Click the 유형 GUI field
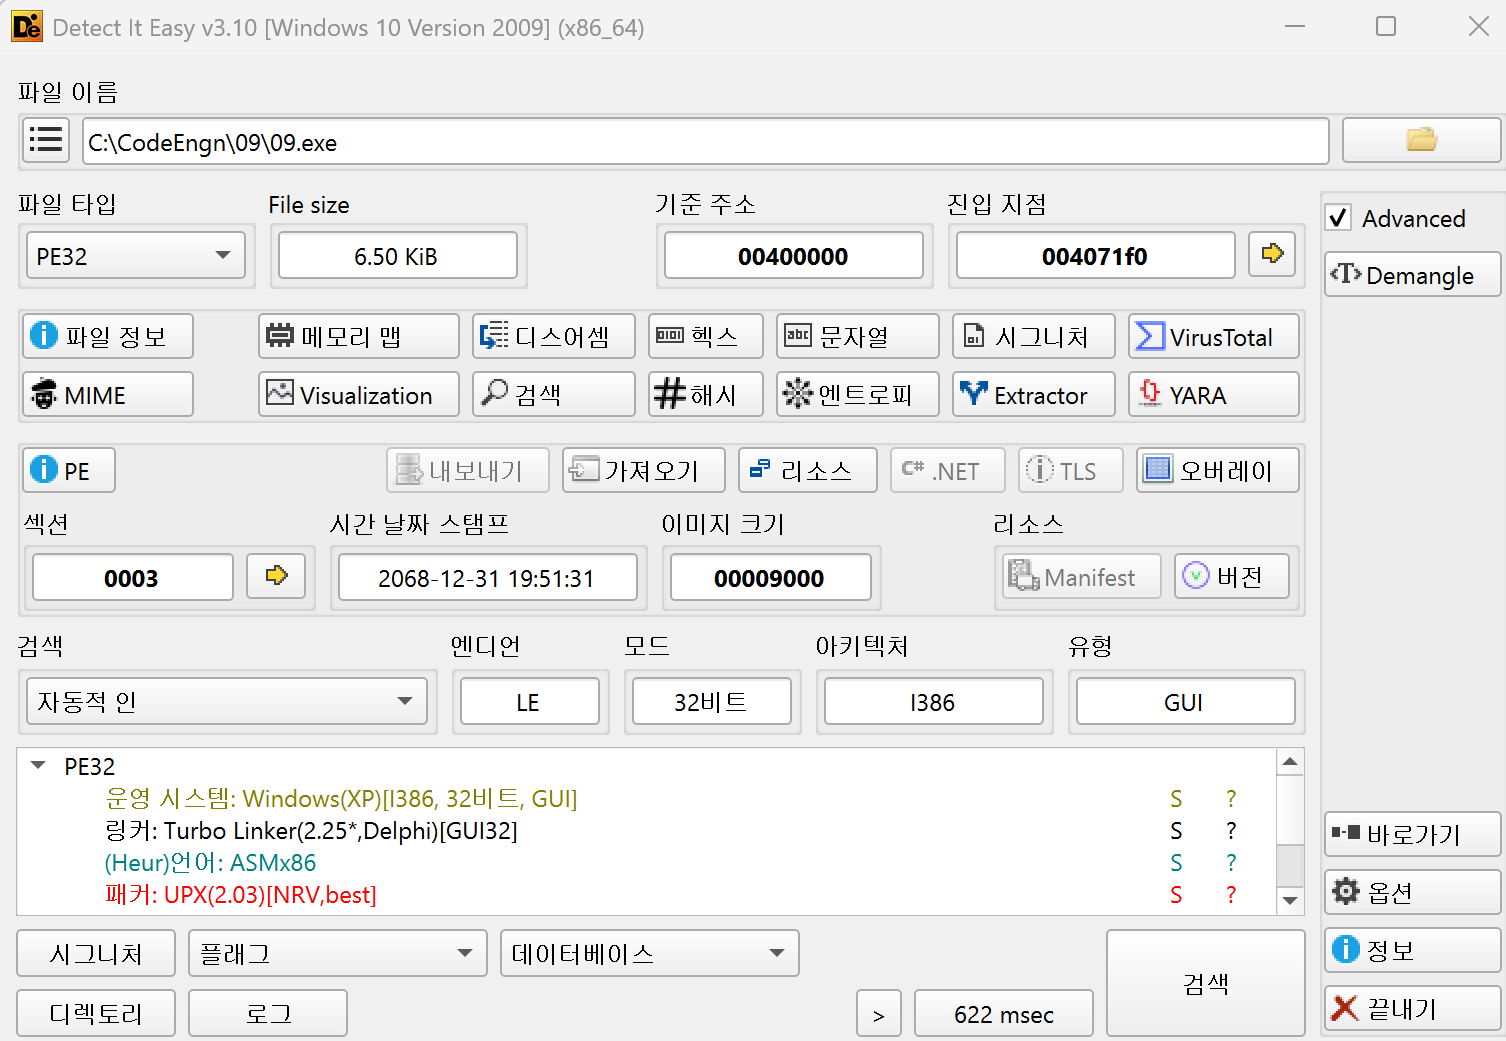The image size is (1506, 1041). (x=1185, y=701)
